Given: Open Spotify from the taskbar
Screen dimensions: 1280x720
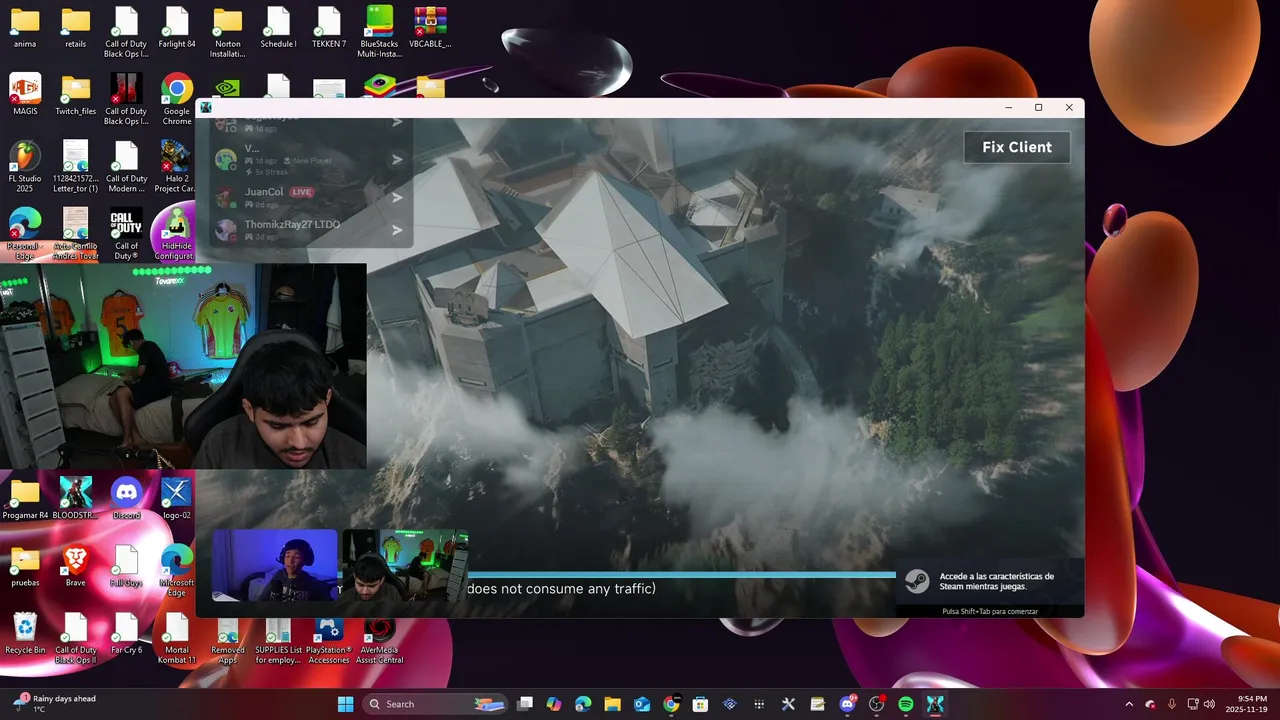Looking at the screenshot, I should pos(906,704).
